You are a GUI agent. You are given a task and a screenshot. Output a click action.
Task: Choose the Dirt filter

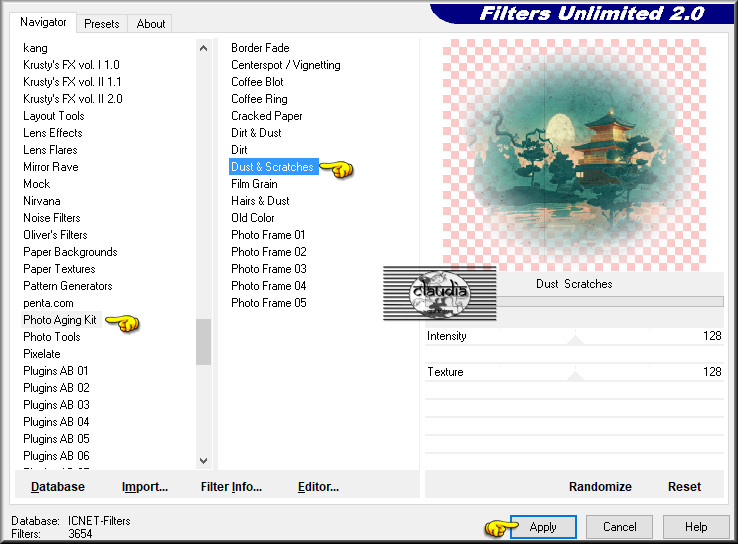coord(239,150)
